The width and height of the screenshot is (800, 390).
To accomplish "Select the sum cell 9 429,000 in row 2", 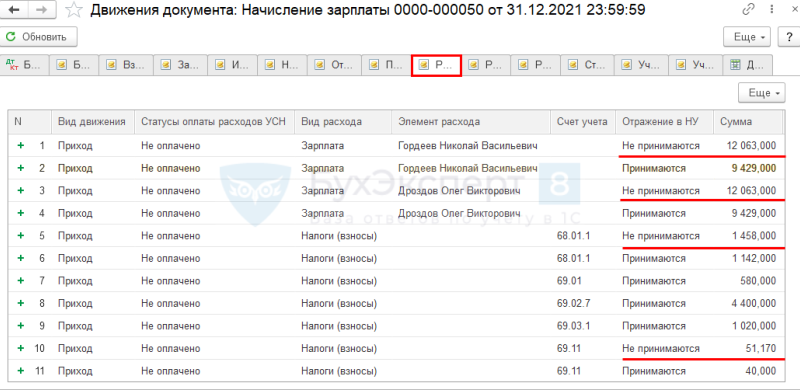I will 753,168.
